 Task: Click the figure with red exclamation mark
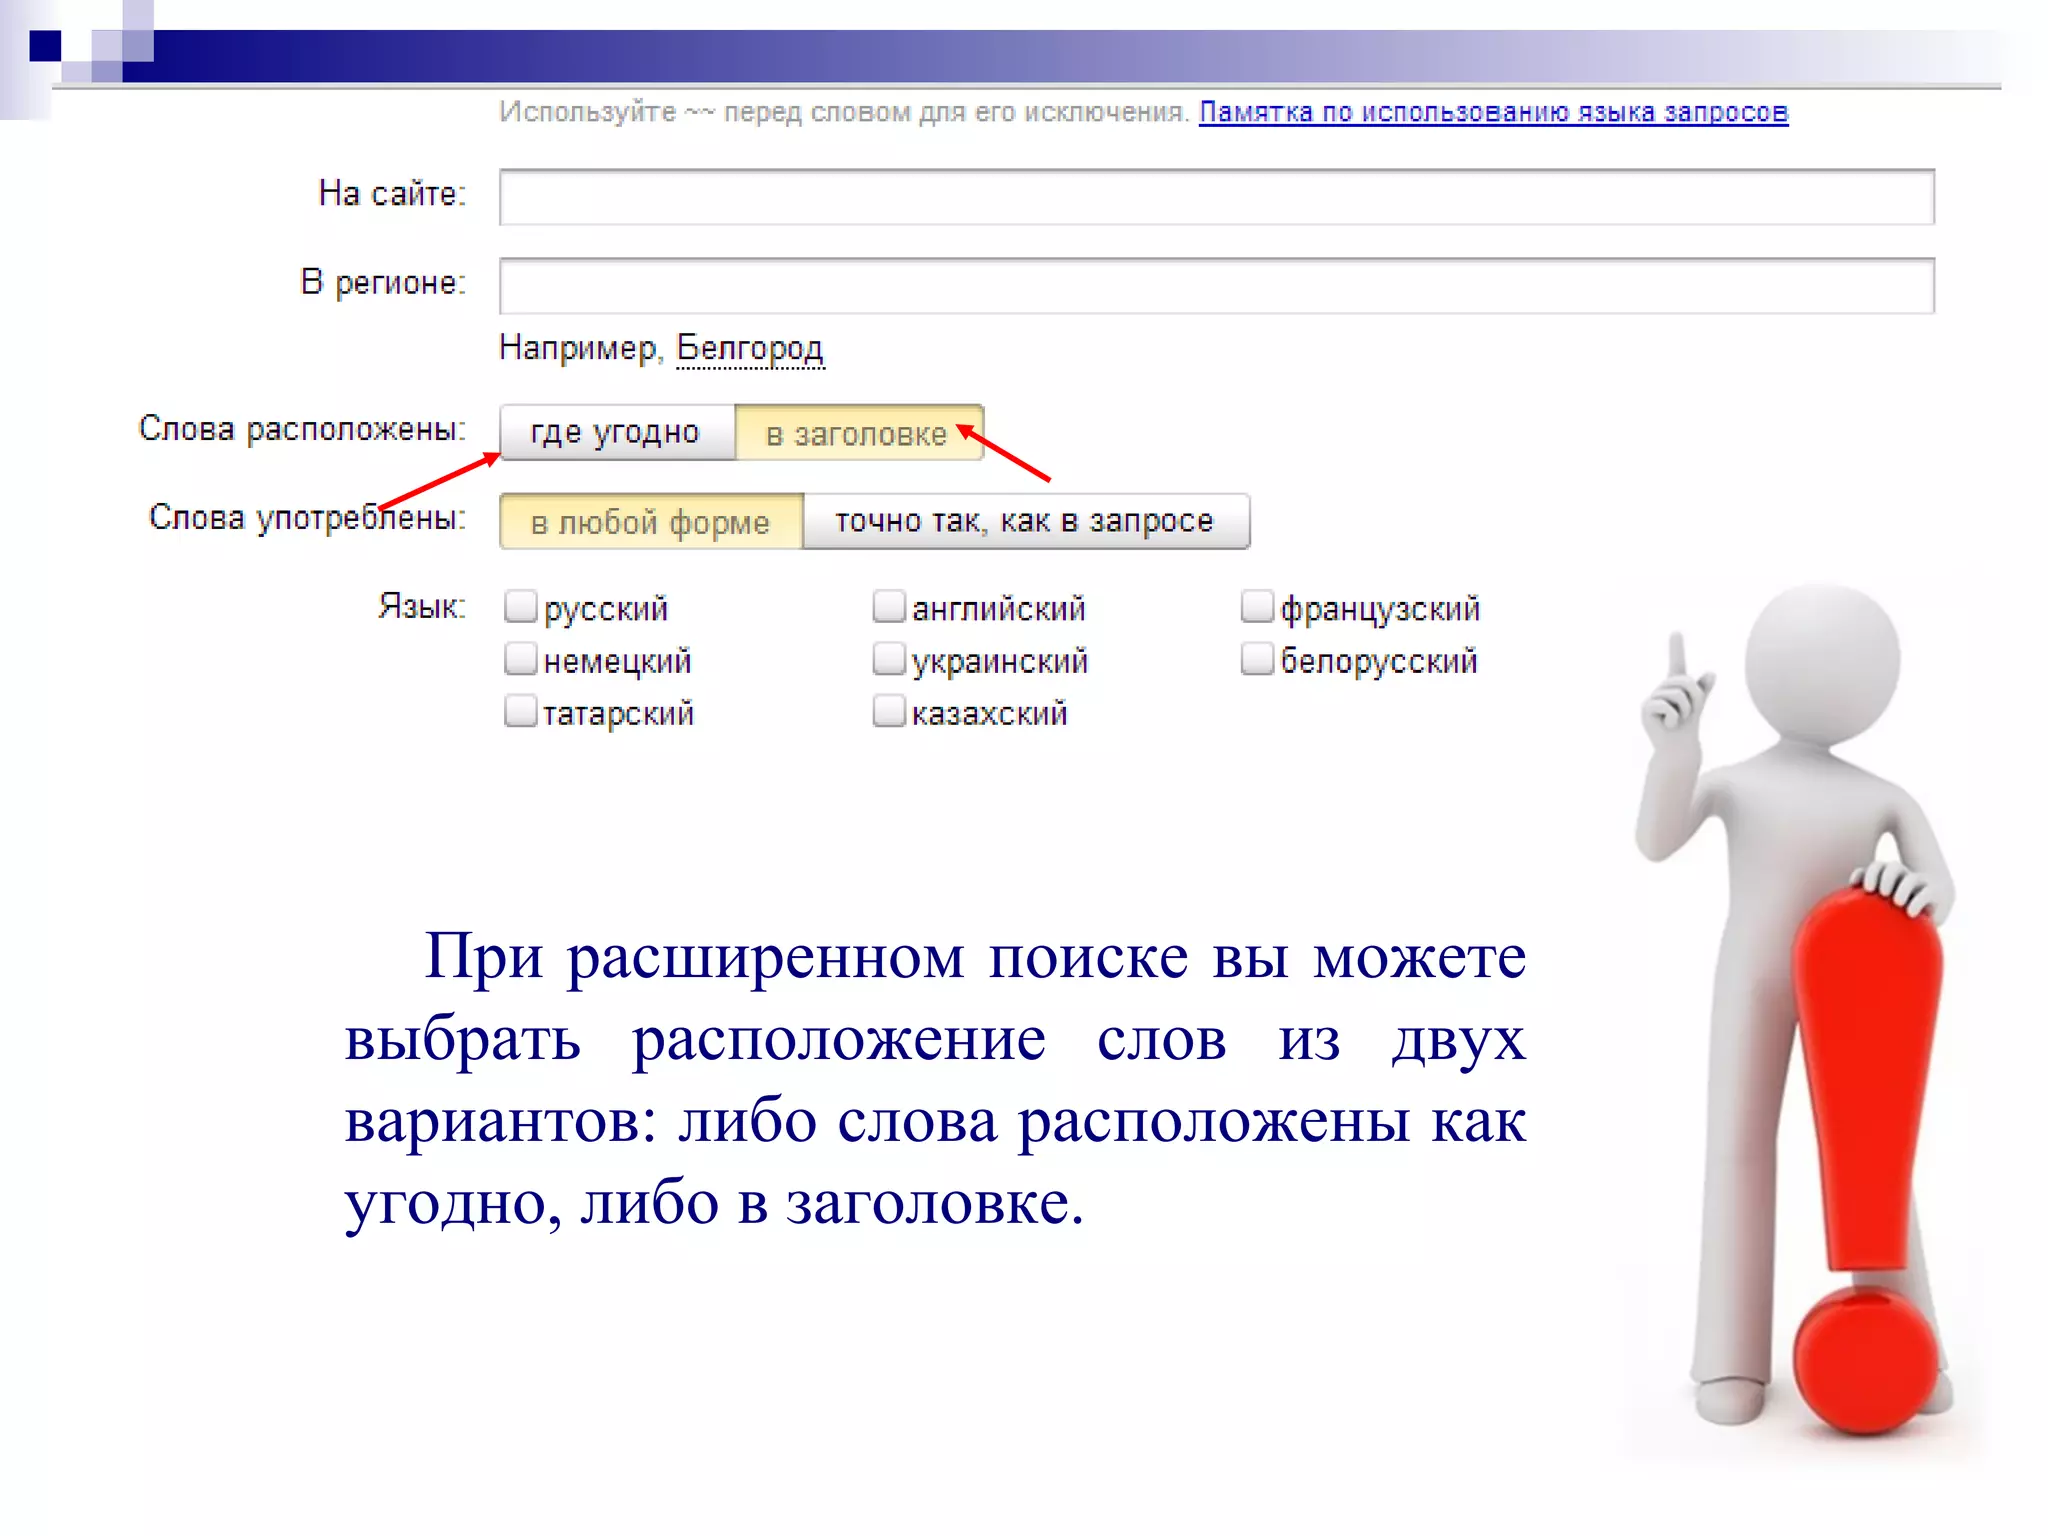click(x=1795, y=1010)
